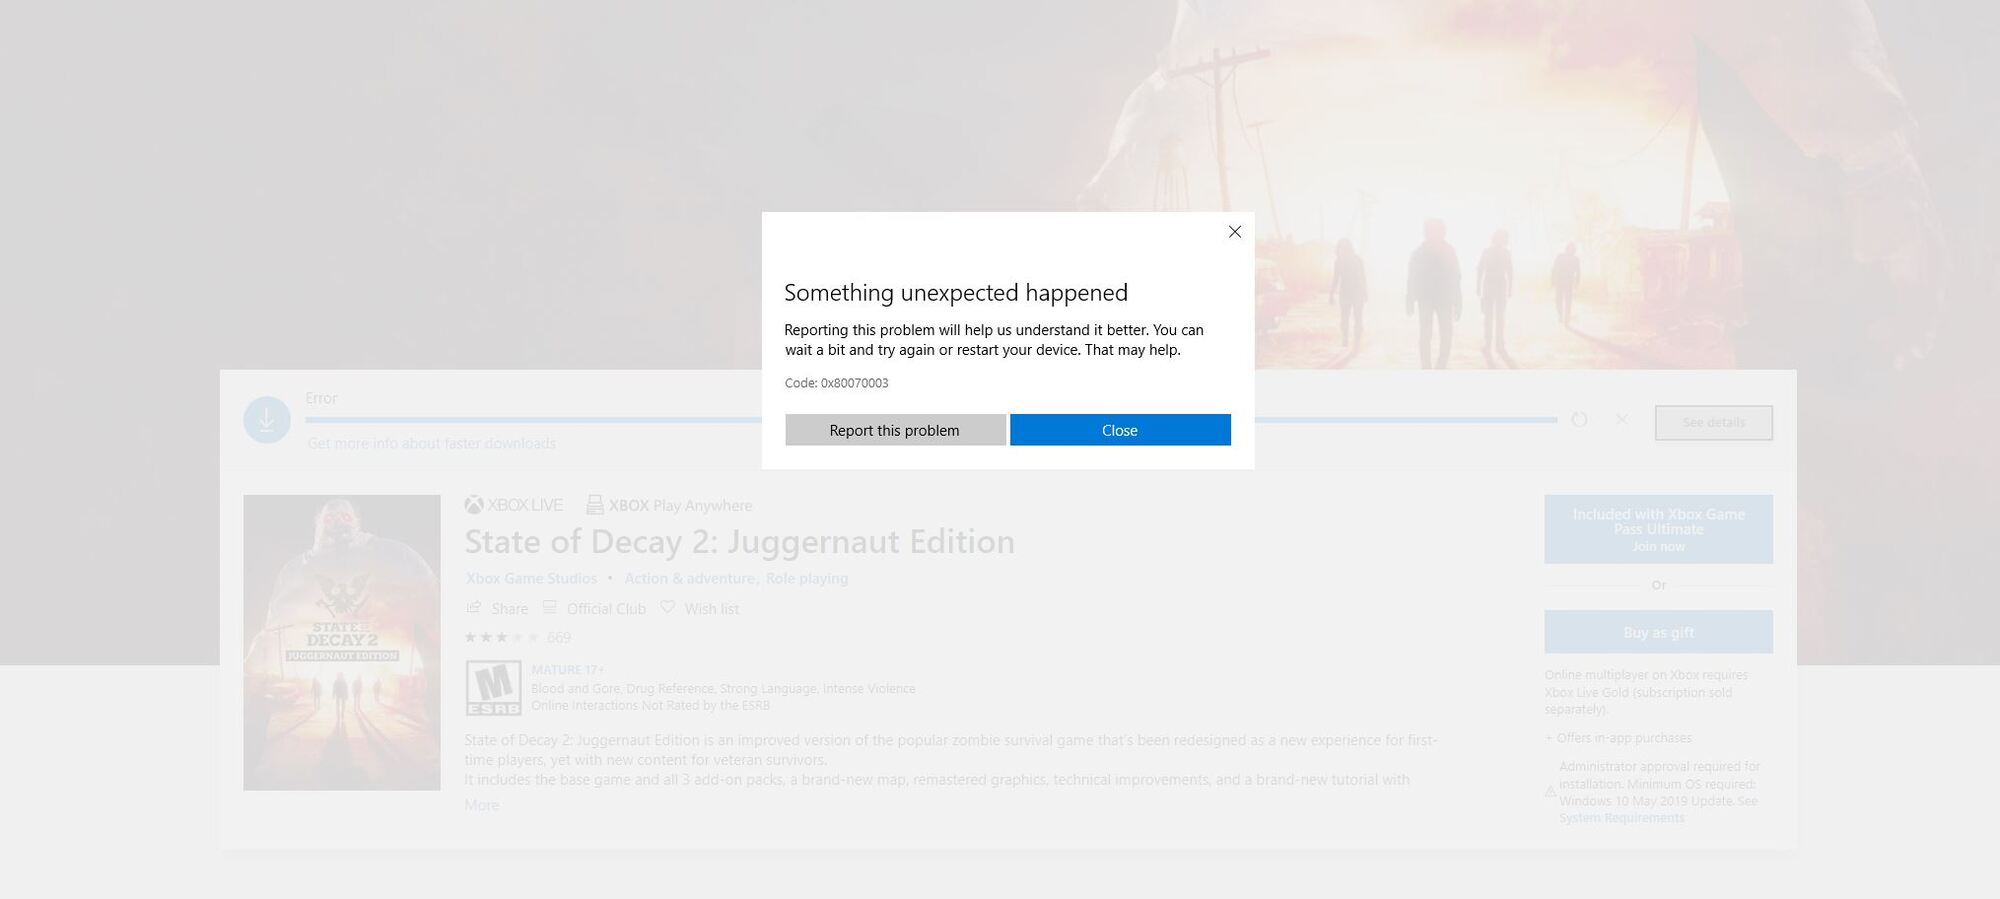Expand the description with More
This screenshot has width=2000, height=899.
[x=481, y=805]
